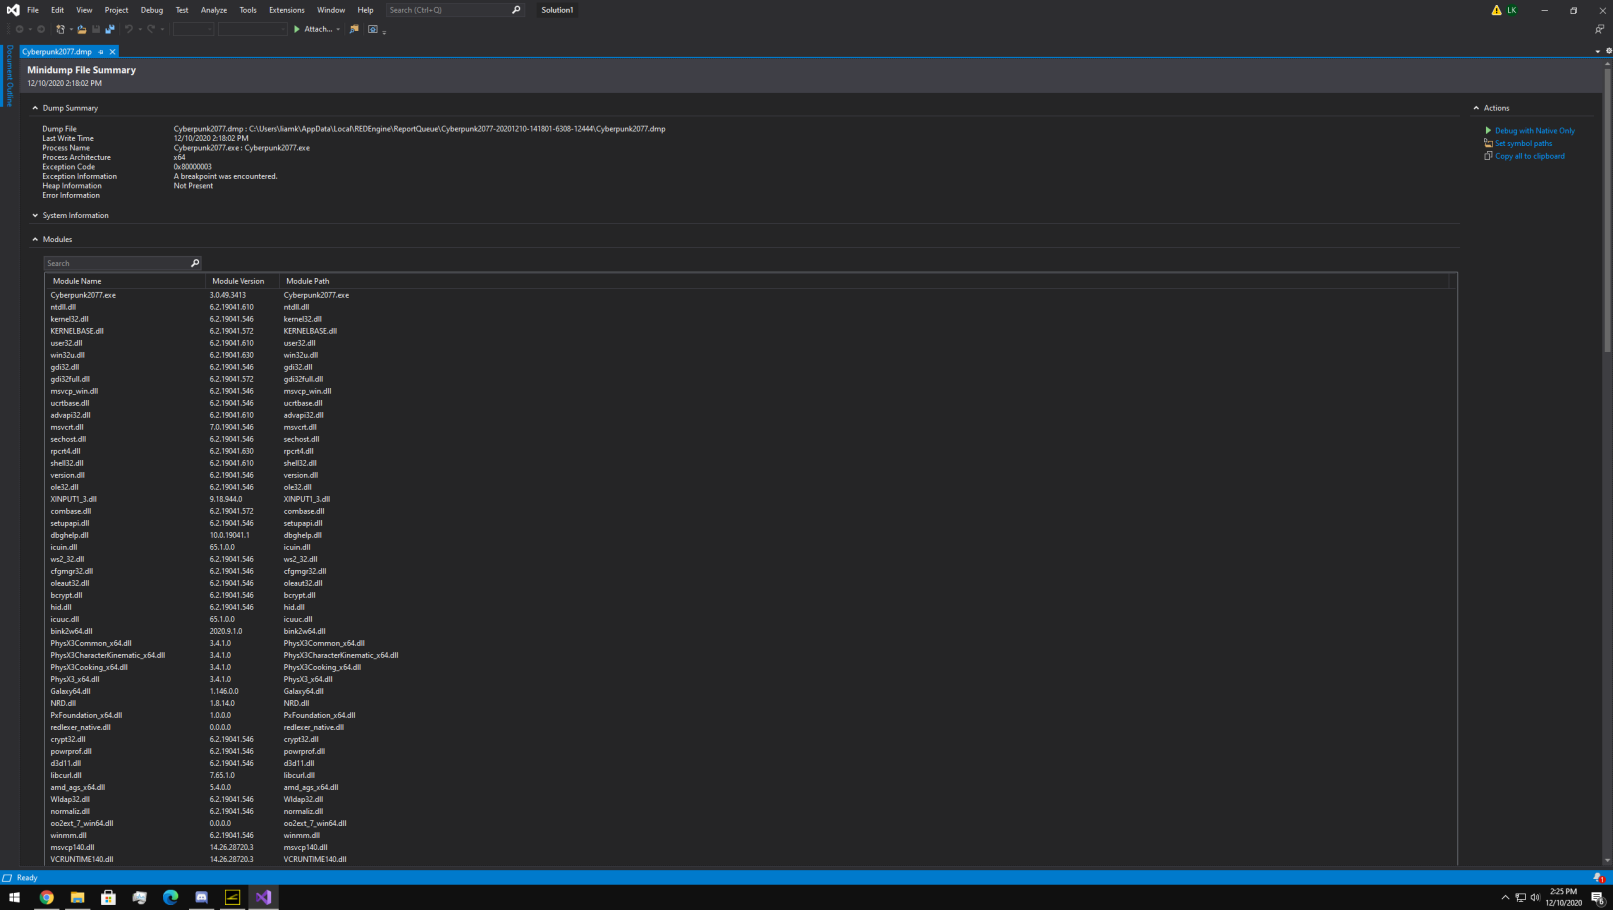Collapse the Actions section

1476,108
